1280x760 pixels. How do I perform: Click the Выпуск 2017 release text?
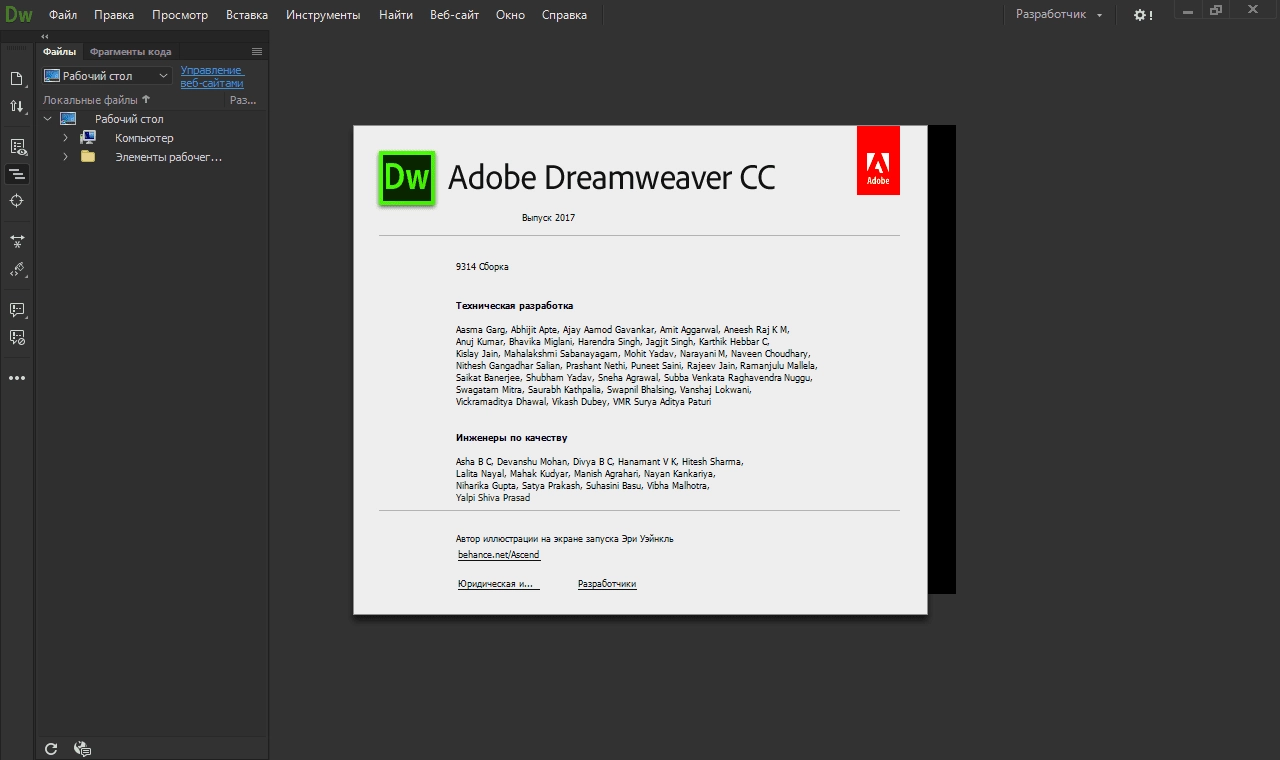[x=548, y=218]
